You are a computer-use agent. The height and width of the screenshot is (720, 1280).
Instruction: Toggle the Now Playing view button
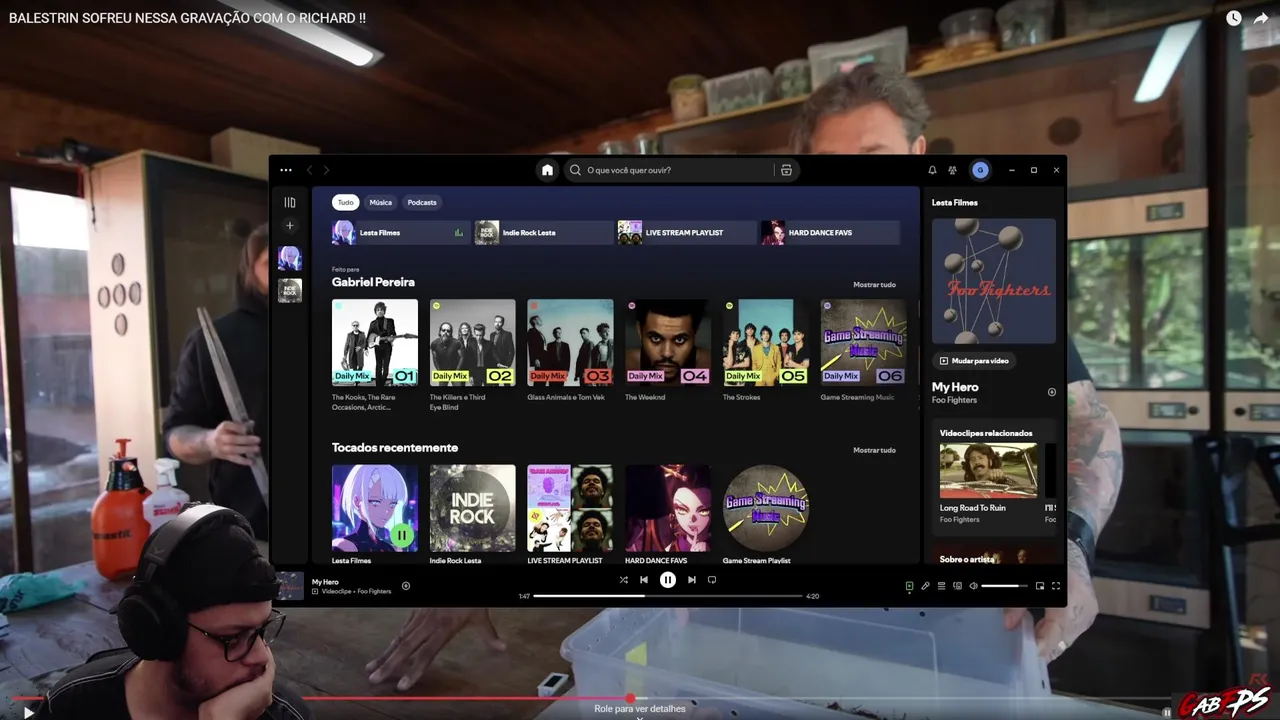(x=909, y=586)
